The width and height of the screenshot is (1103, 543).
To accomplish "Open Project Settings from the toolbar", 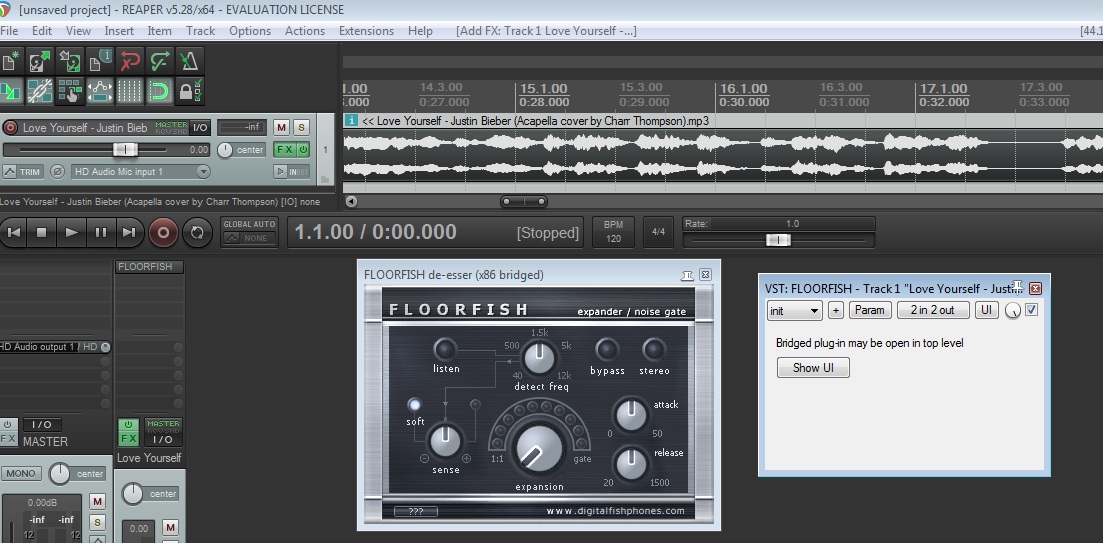I will (100, 61).
